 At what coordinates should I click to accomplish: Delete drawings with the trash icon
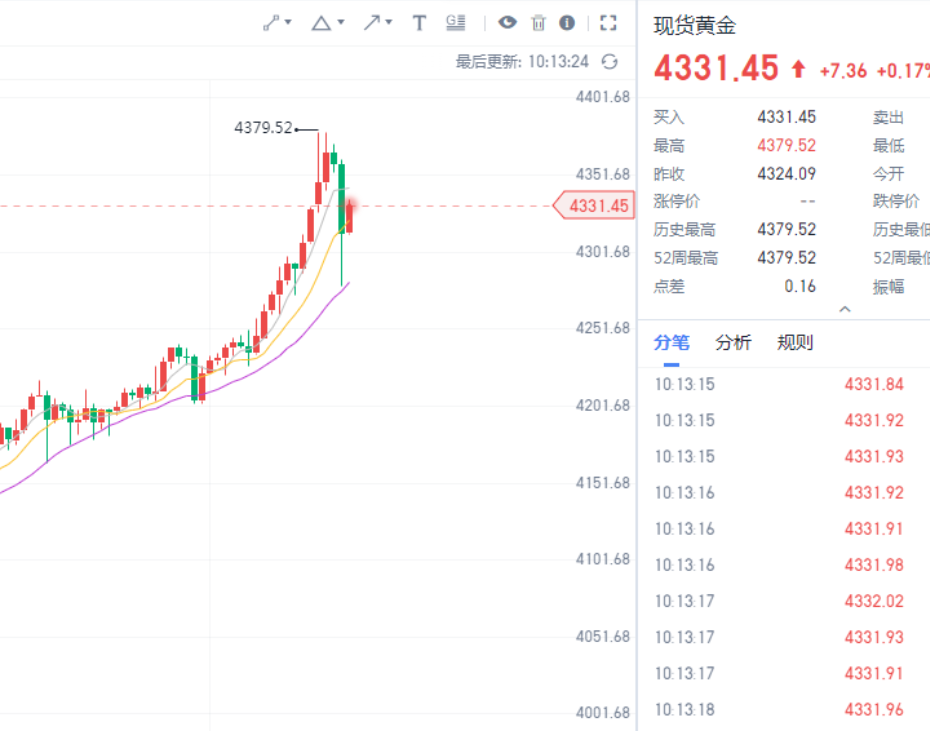(538, 23)
